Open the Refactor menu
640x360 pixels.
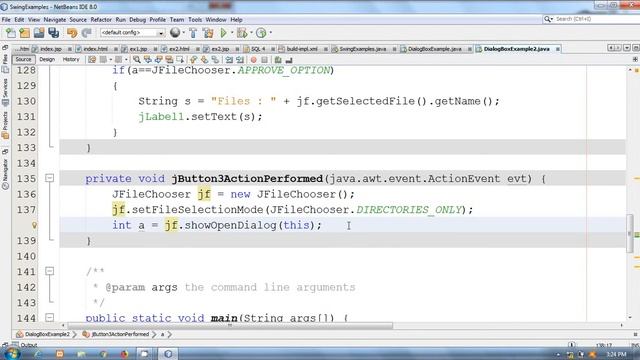101,20
